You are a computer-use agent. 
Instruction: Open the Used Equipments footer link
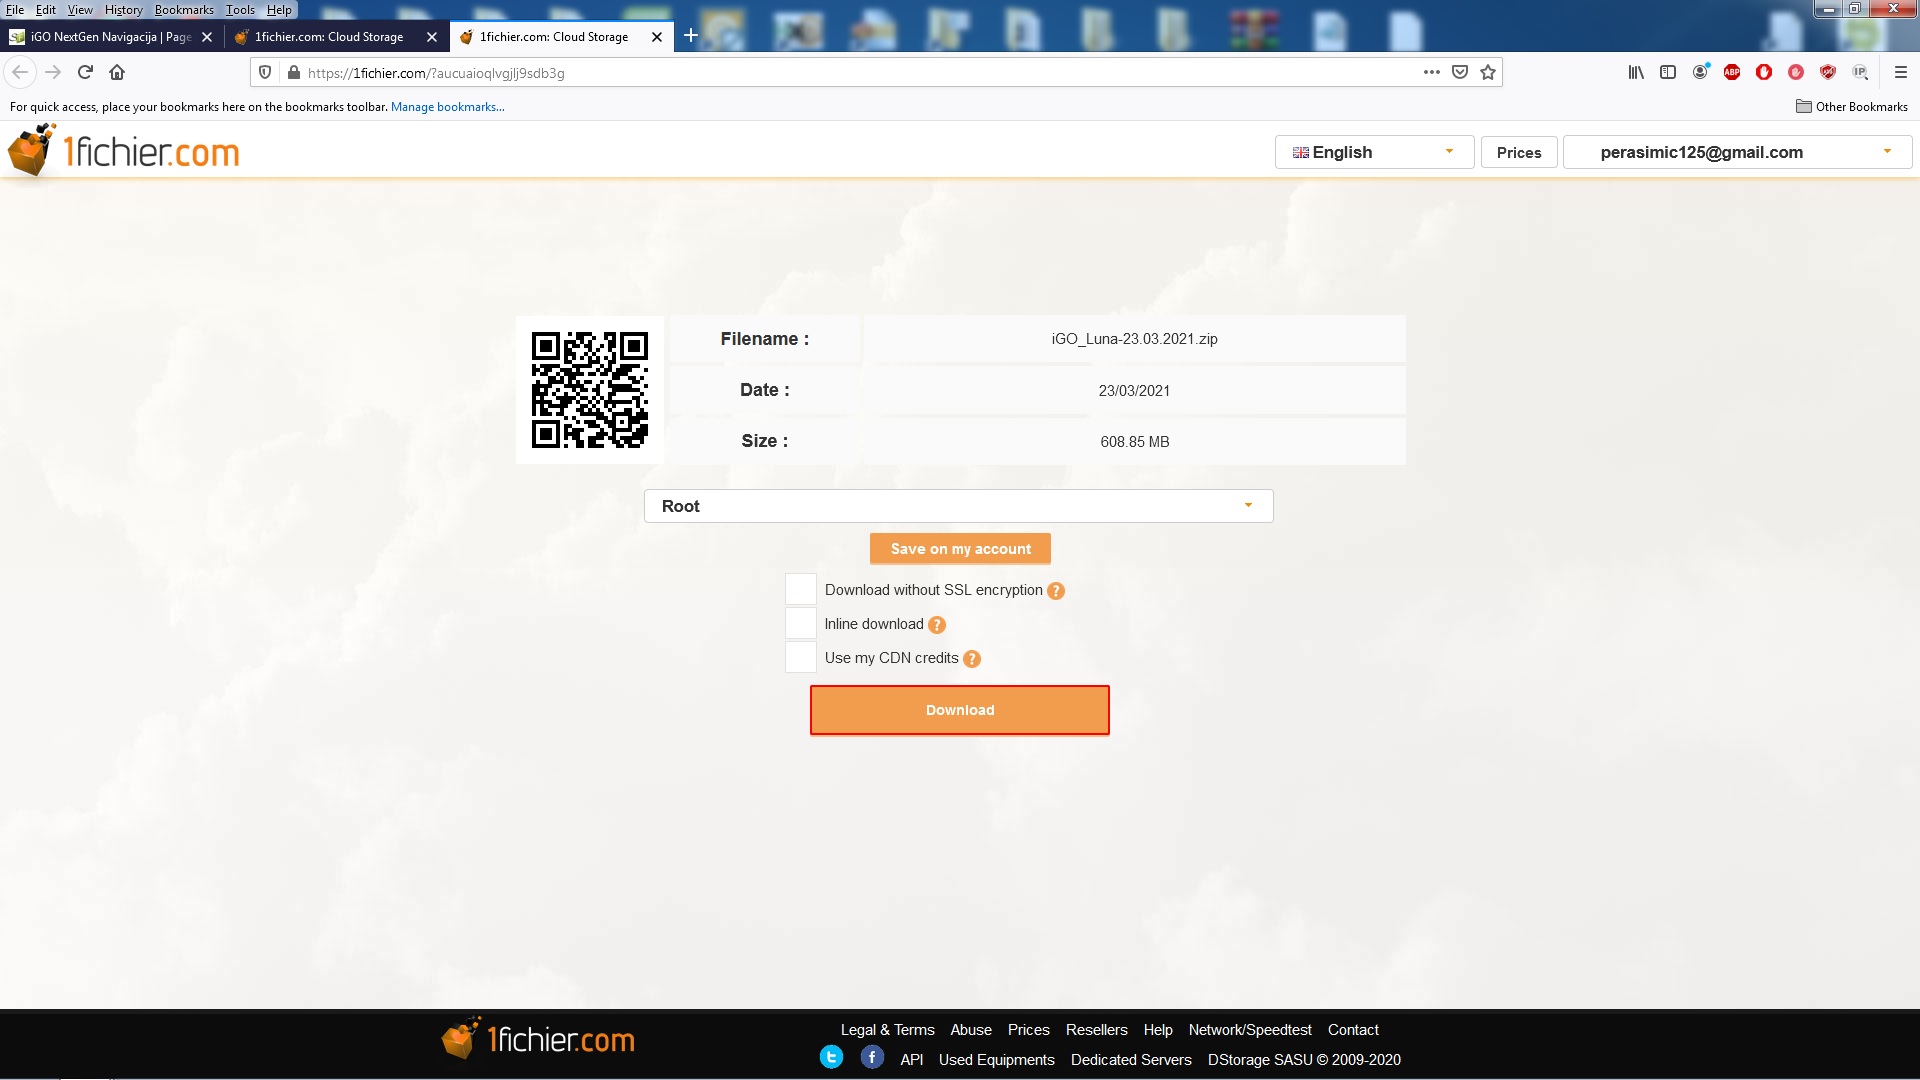pyautogui.click(x=996, y=1060)
